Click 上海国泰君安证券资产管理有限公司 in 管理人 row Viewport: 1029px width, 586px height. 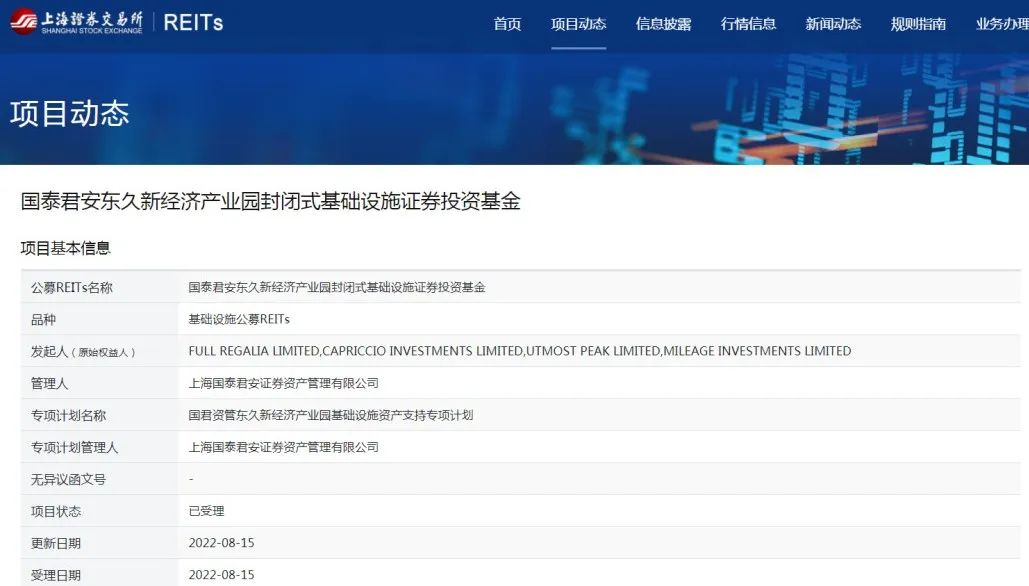284,383
